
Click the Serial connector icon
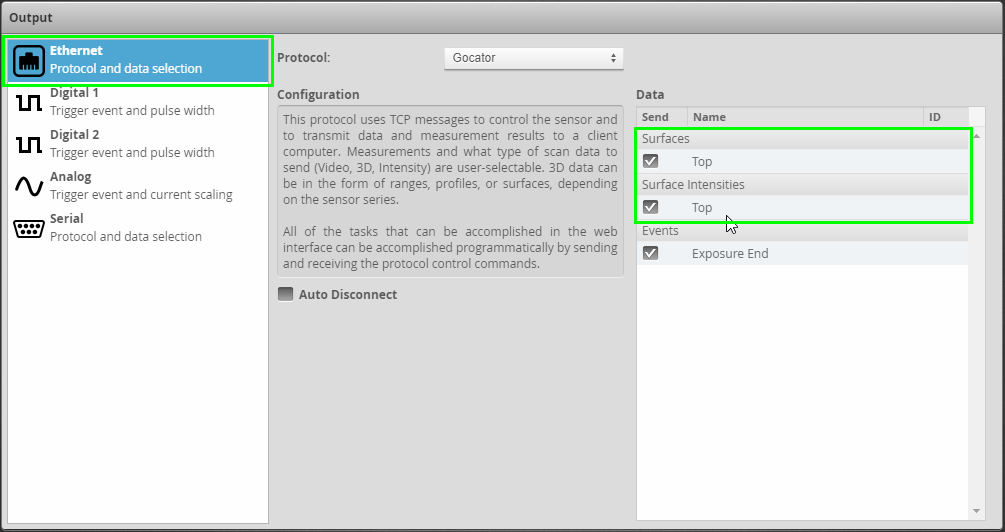(29, 228)
